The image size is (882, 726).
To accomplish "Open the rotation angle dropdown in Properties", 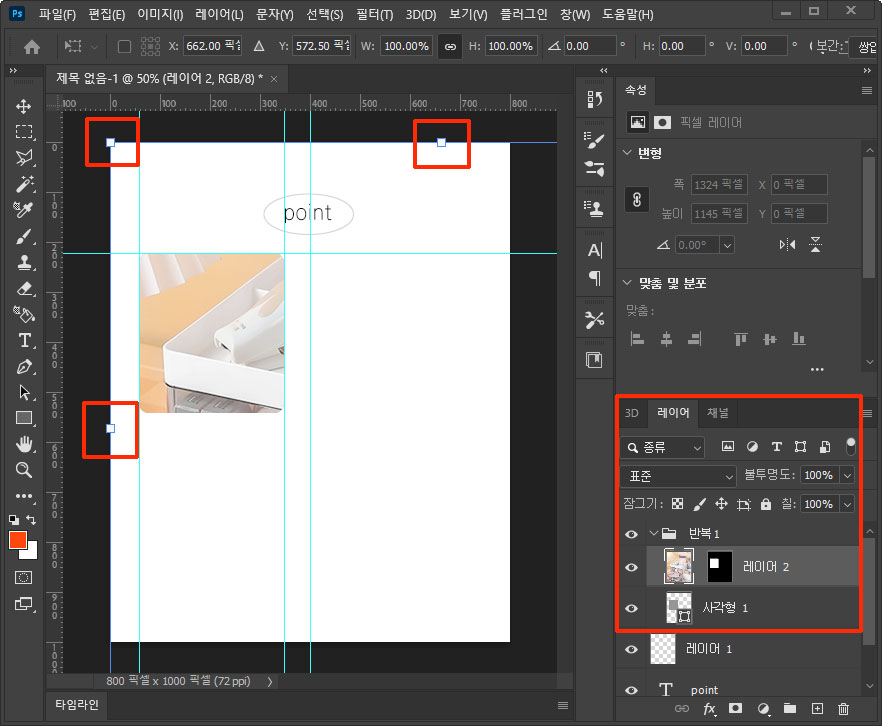I will coord(727,245).
